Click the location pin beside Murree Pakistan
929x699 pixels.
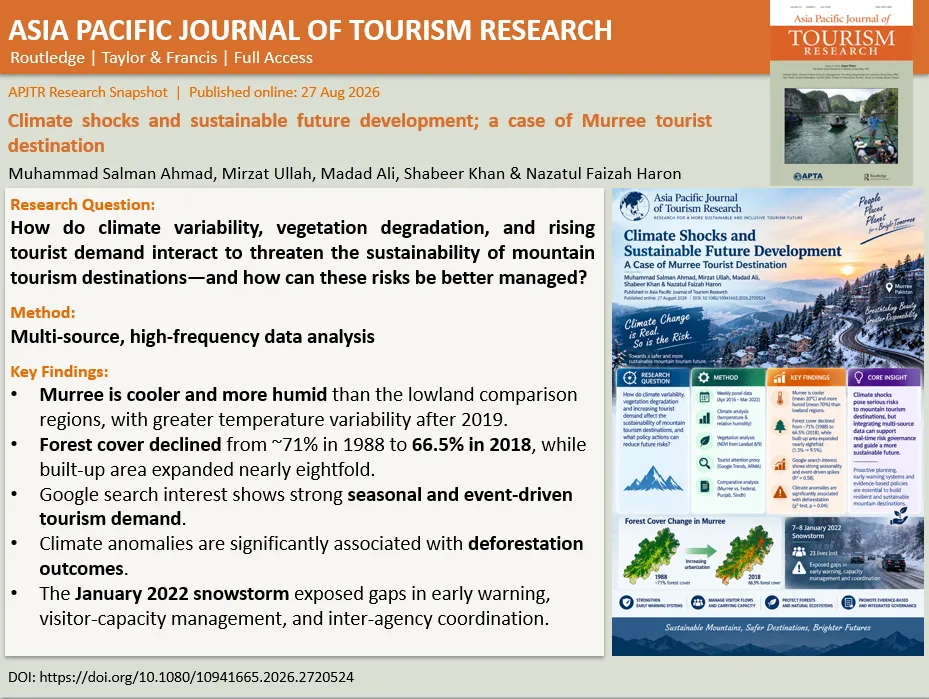tap(889, 287)
